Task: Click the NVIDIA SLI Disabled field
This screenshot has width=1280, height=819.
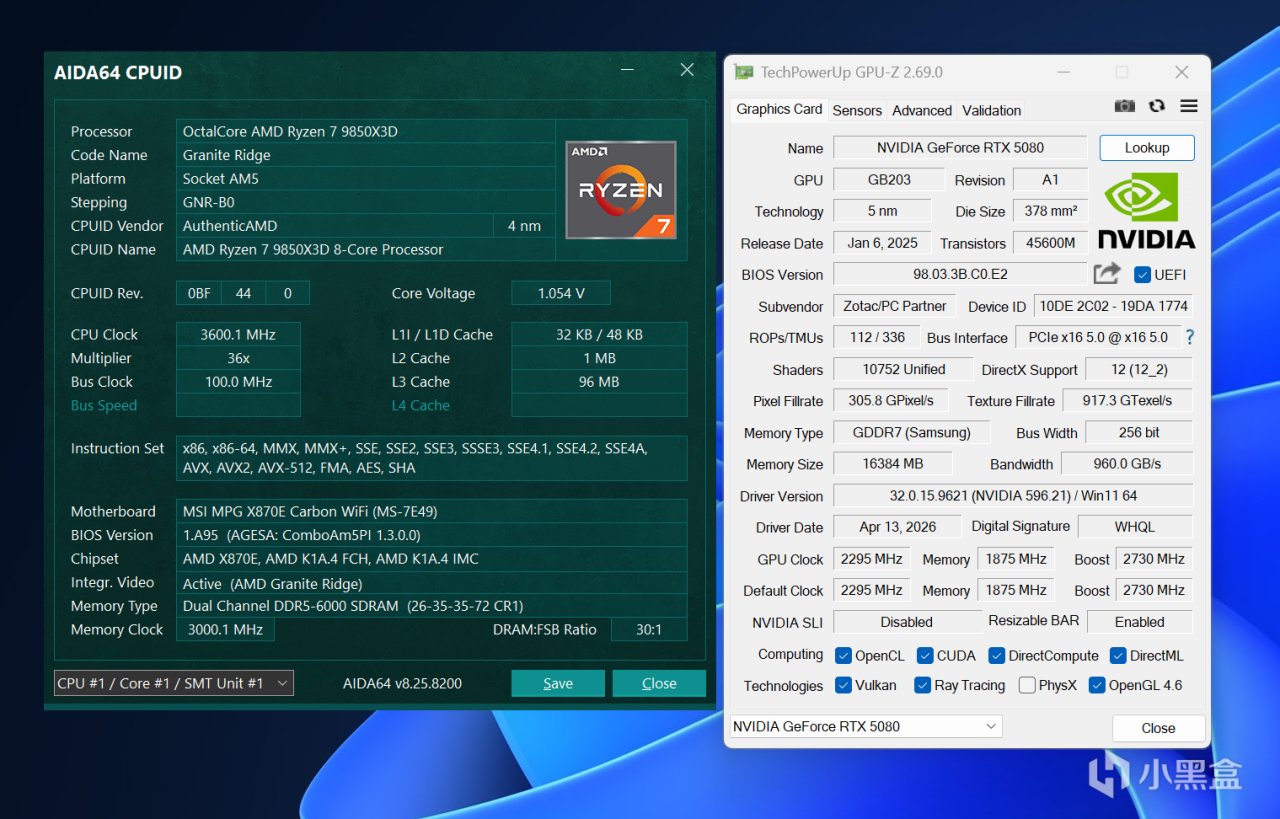Action: (x=907, y=622)
